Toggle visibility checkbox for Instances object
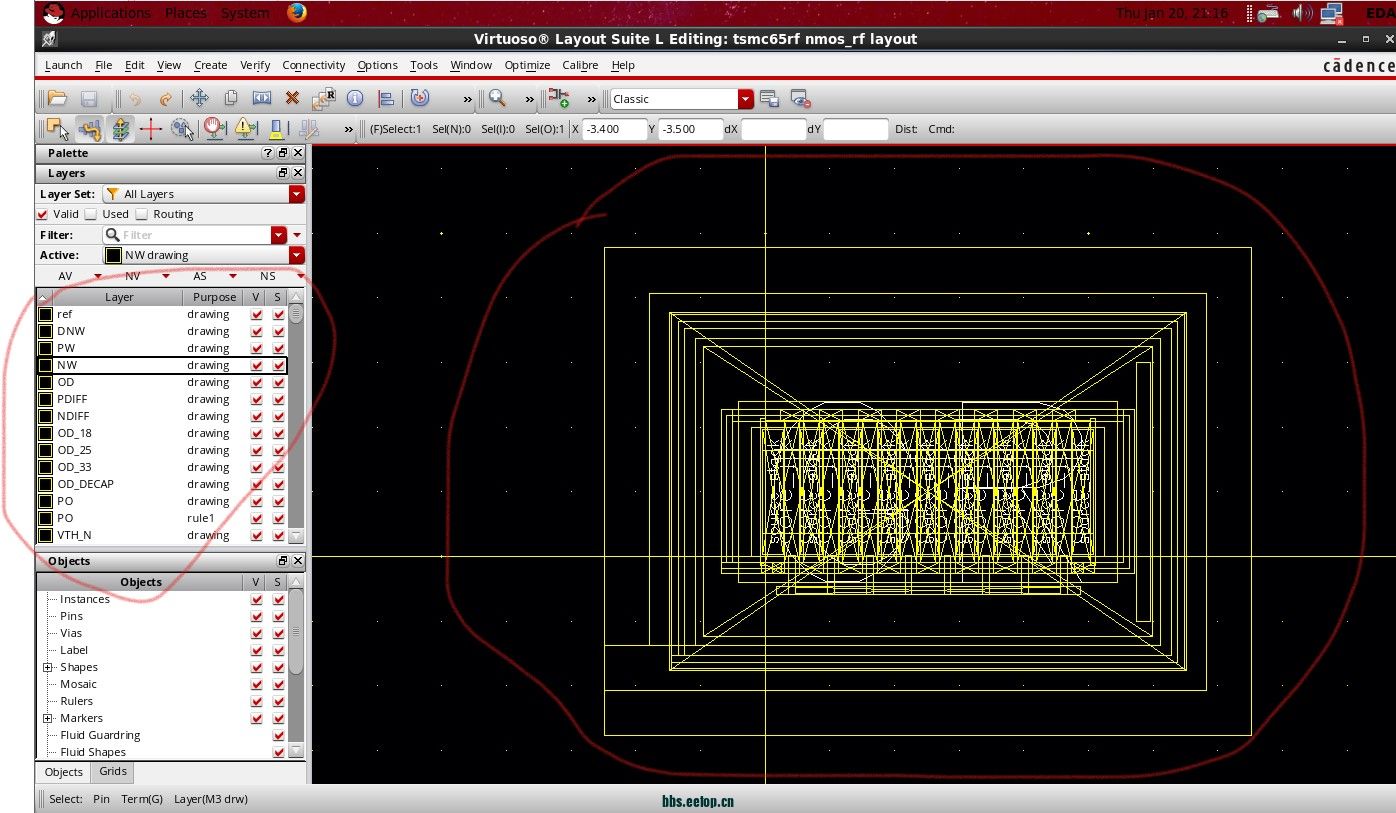Image resolution: width=1396 pixels, height=813 pixels. [x=257, y=599]
